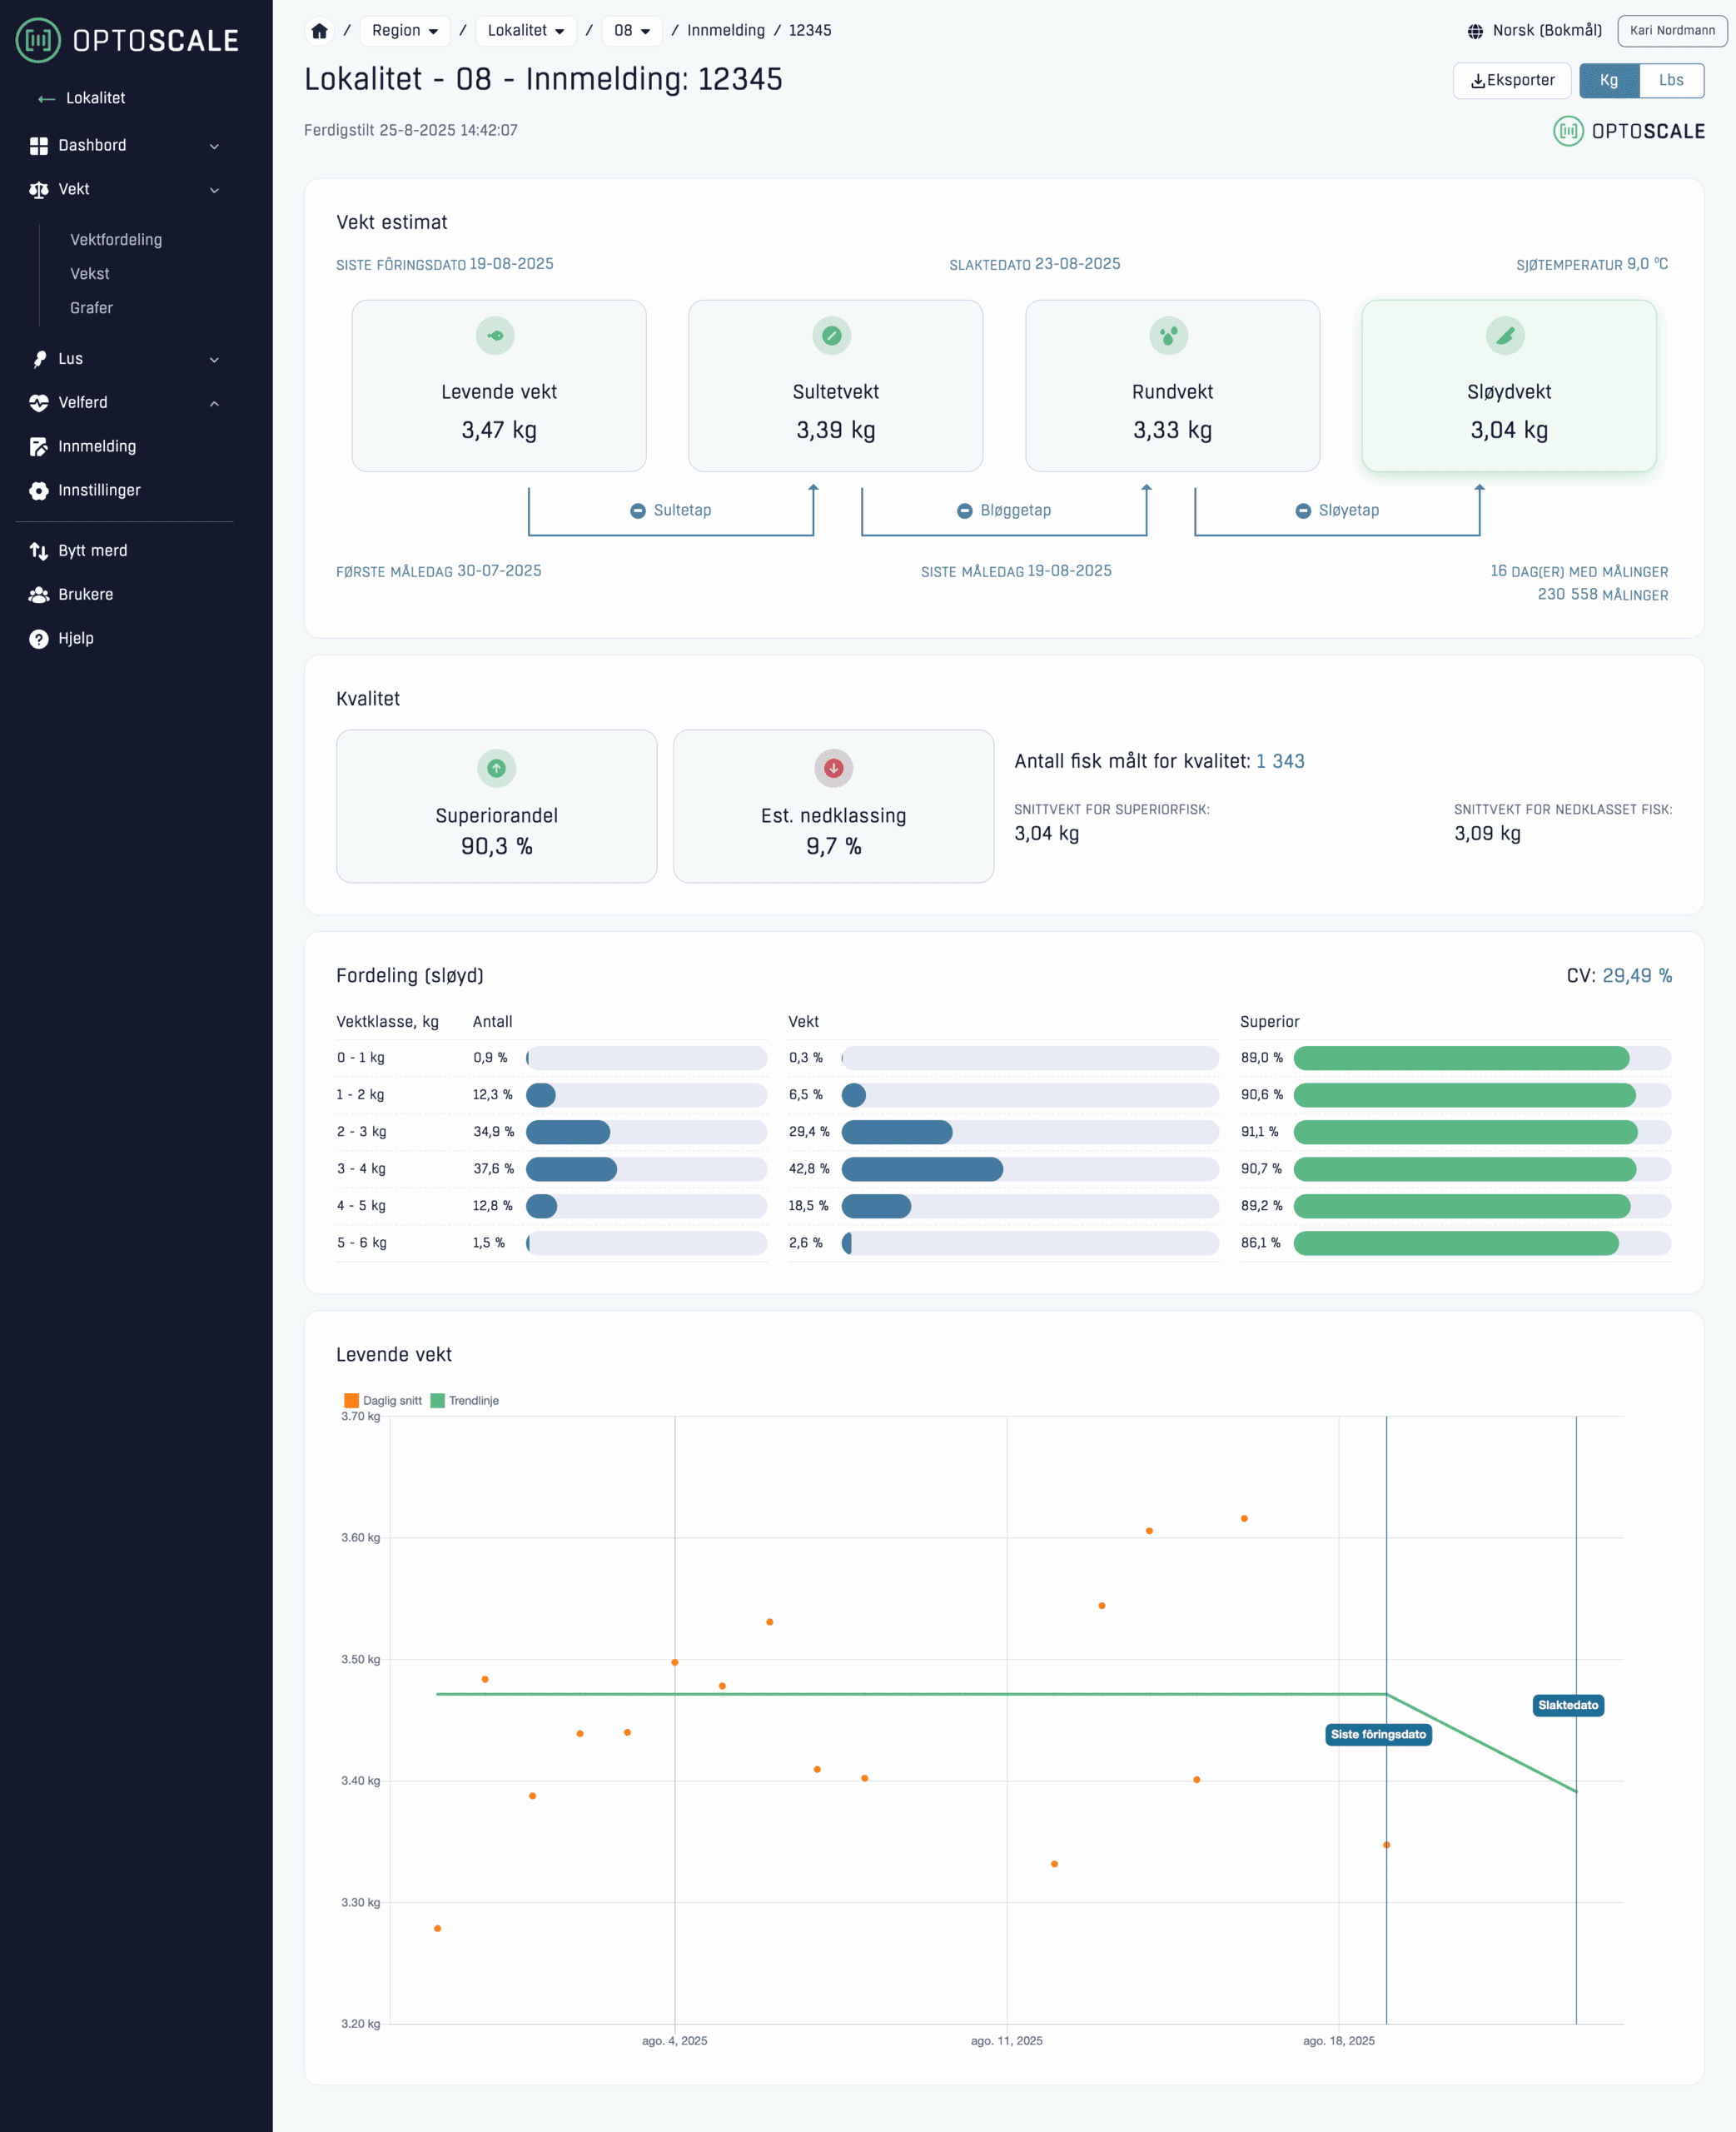This screenshot has width=1736, height=2132.
Task: Select Kg as weight unit
Action: 1608,80
